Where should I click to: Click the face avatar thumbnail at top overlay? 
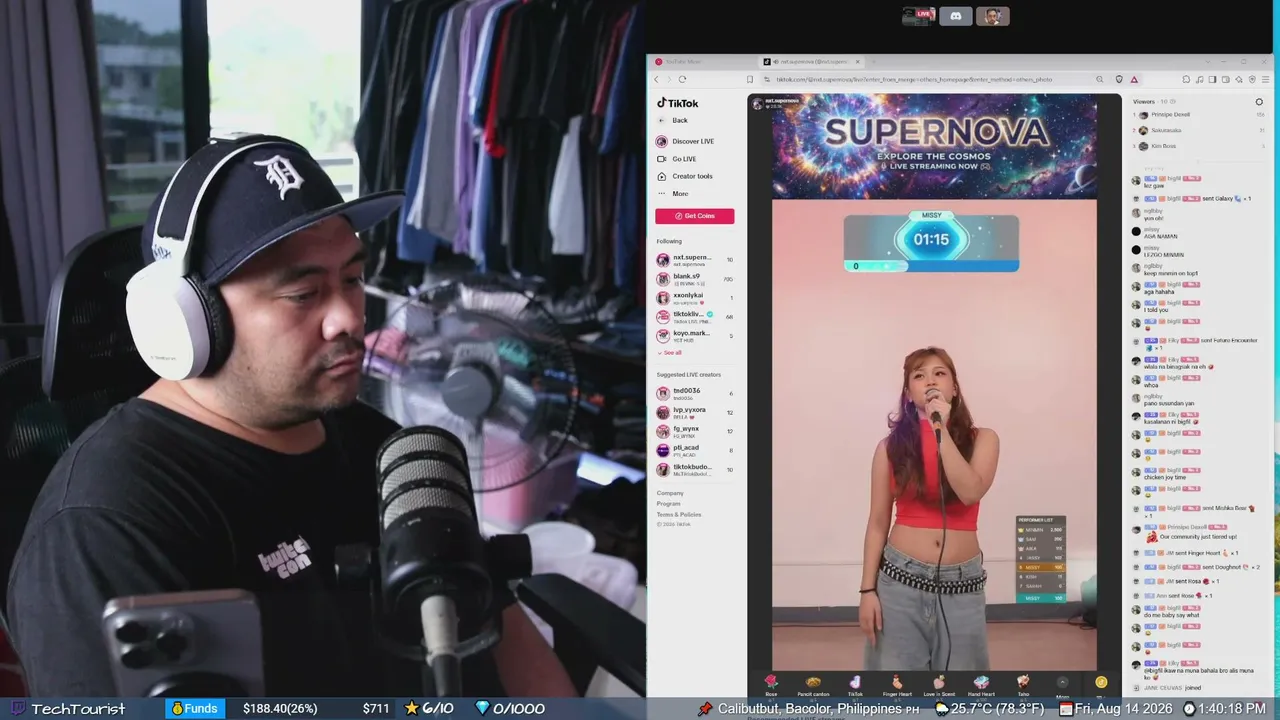tap(993, 16)
